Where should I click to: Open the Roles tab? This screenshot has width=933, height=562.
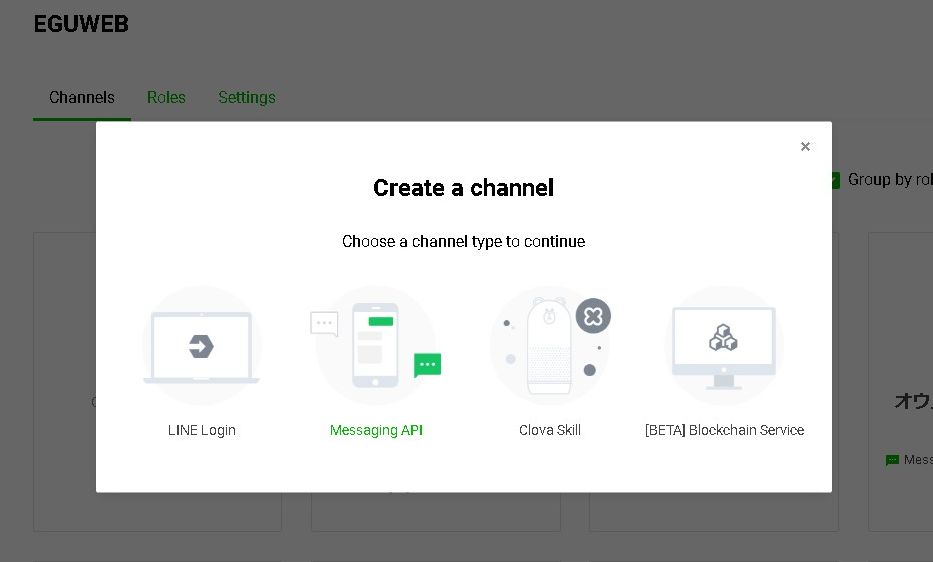point(166,97)
